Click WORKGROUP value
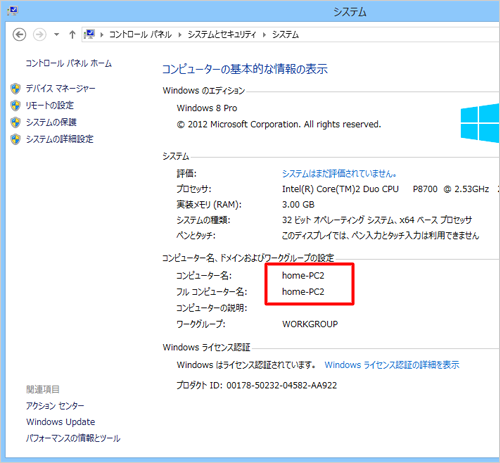Viewport: 500px width, 463px height. pyautogui.click(x=310, y=324)
